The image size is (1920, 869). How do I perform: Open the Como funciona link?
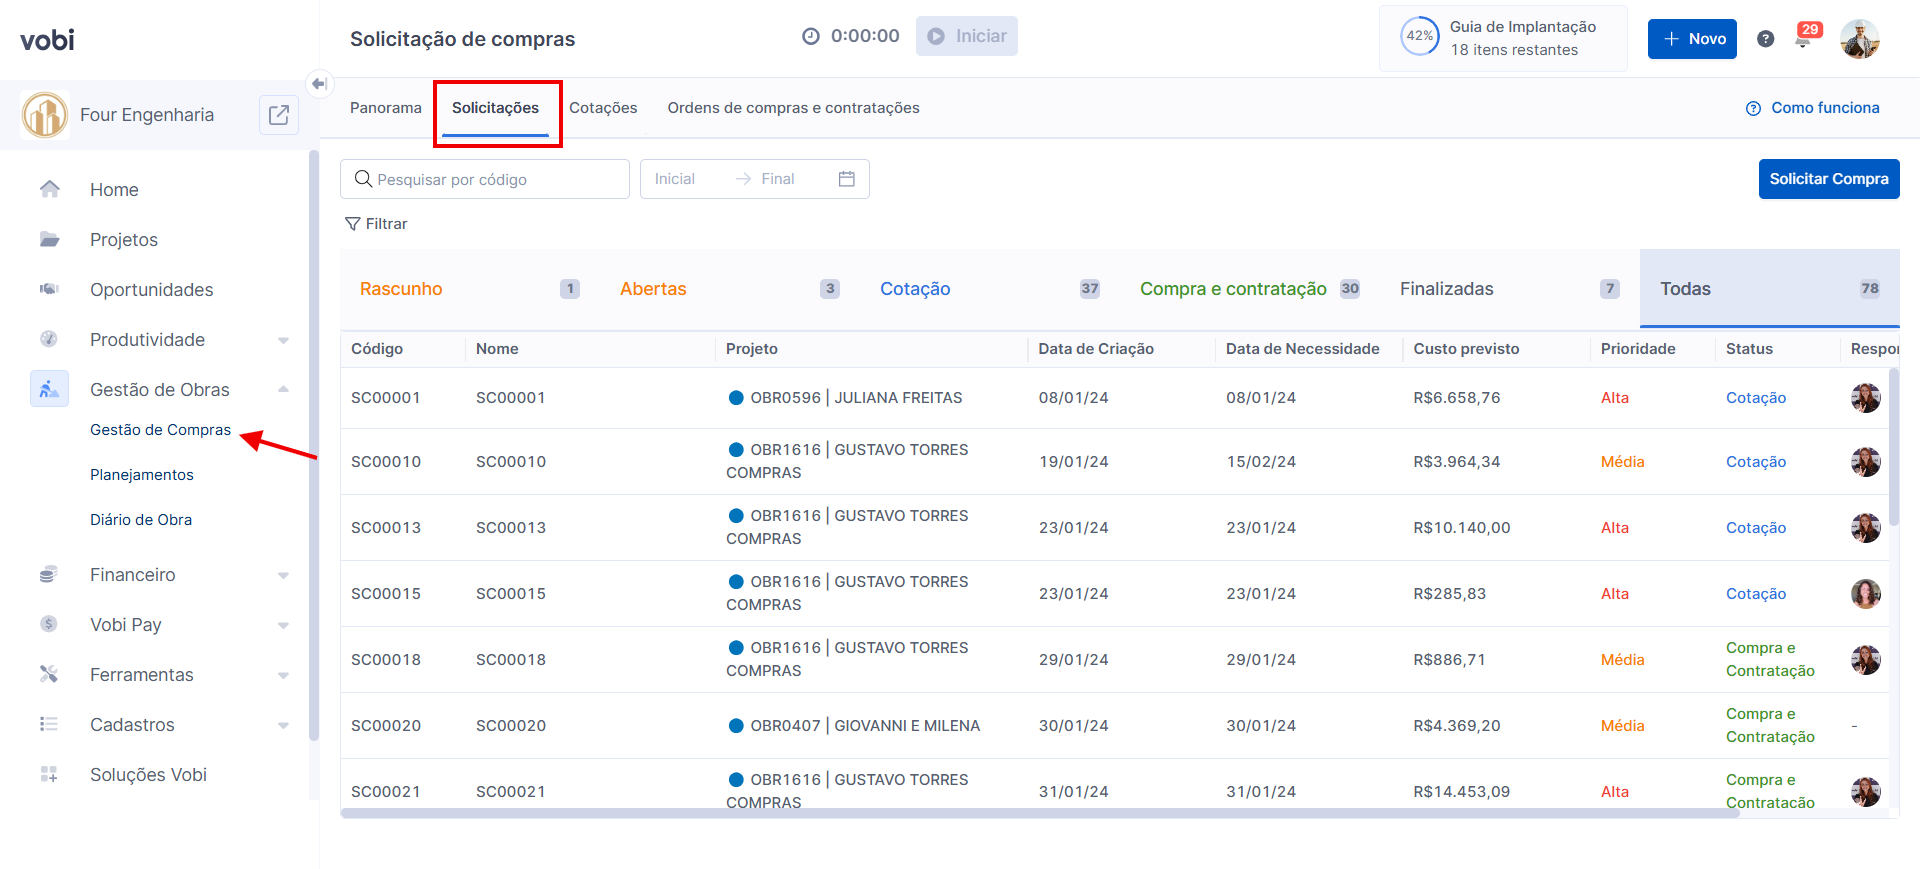[x=1813, y=108]
